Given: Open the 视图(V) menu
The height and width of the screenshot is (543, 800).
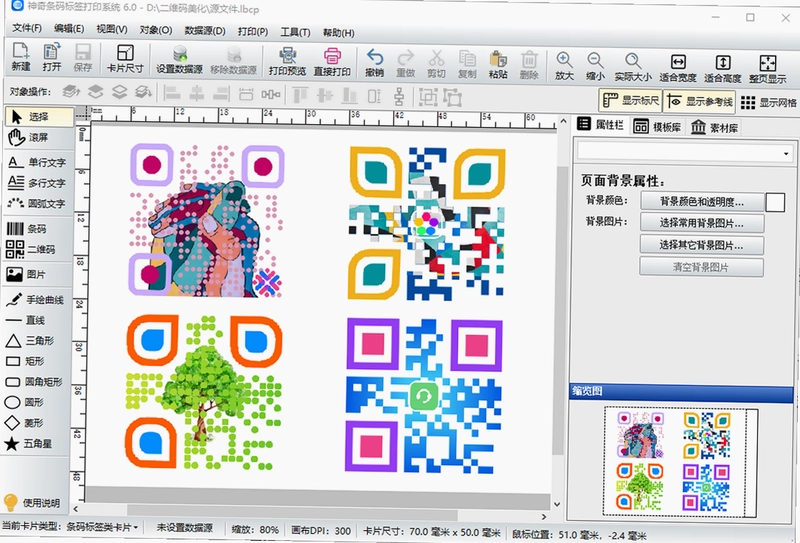Looking at the screenshot, I should coord(112,29).
